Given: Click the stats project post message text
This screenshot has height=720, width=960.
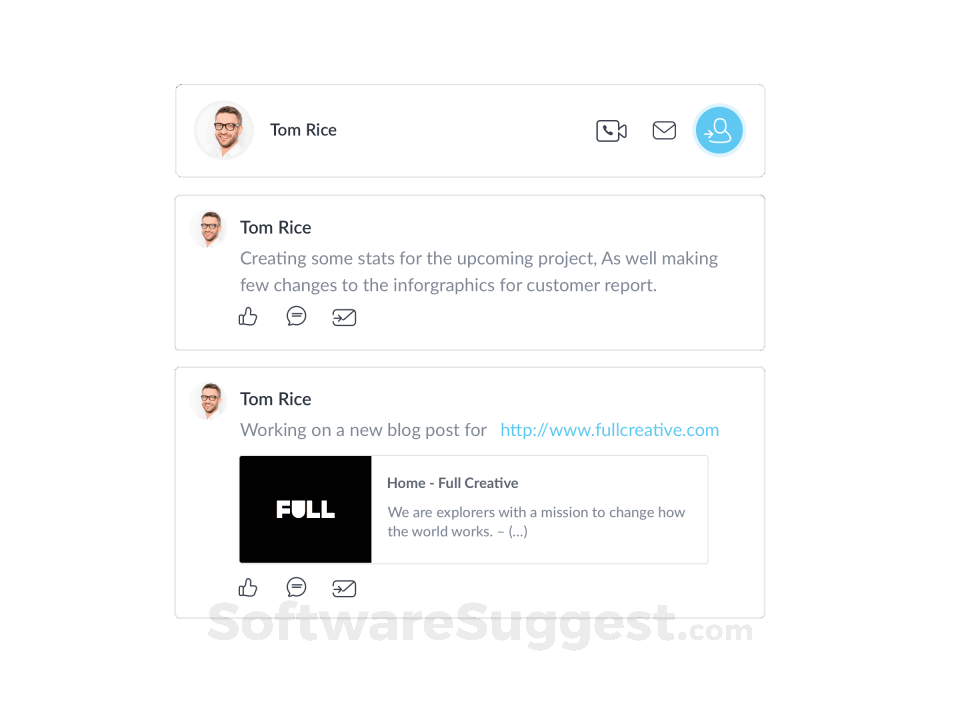Looking at the screenshot, I should [479, 271].
